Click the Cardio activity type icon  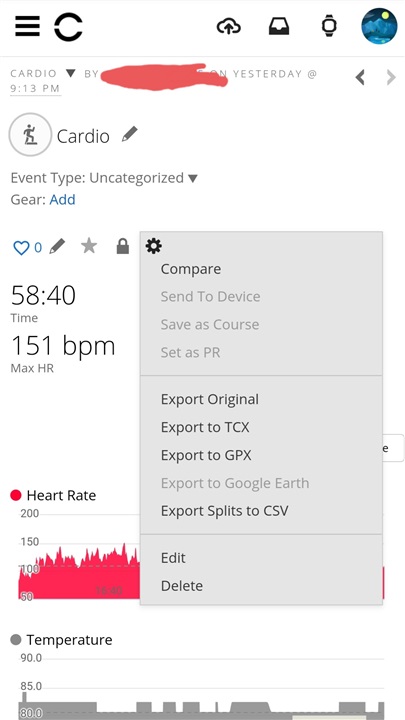(x=30, y=135)
